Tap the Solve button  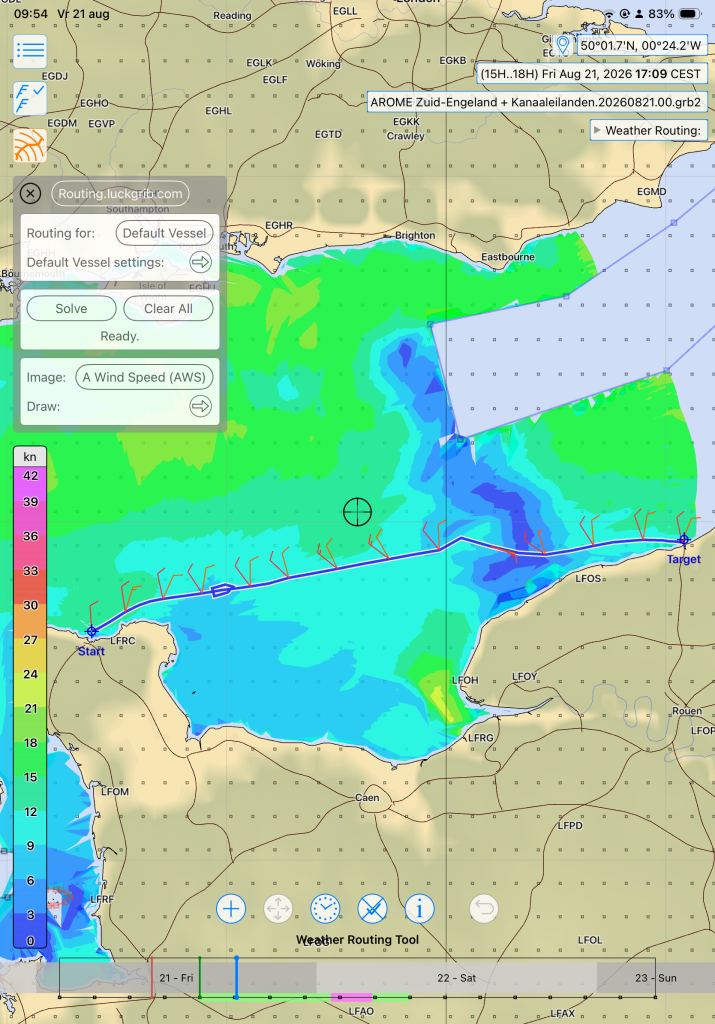coord(71,308)
